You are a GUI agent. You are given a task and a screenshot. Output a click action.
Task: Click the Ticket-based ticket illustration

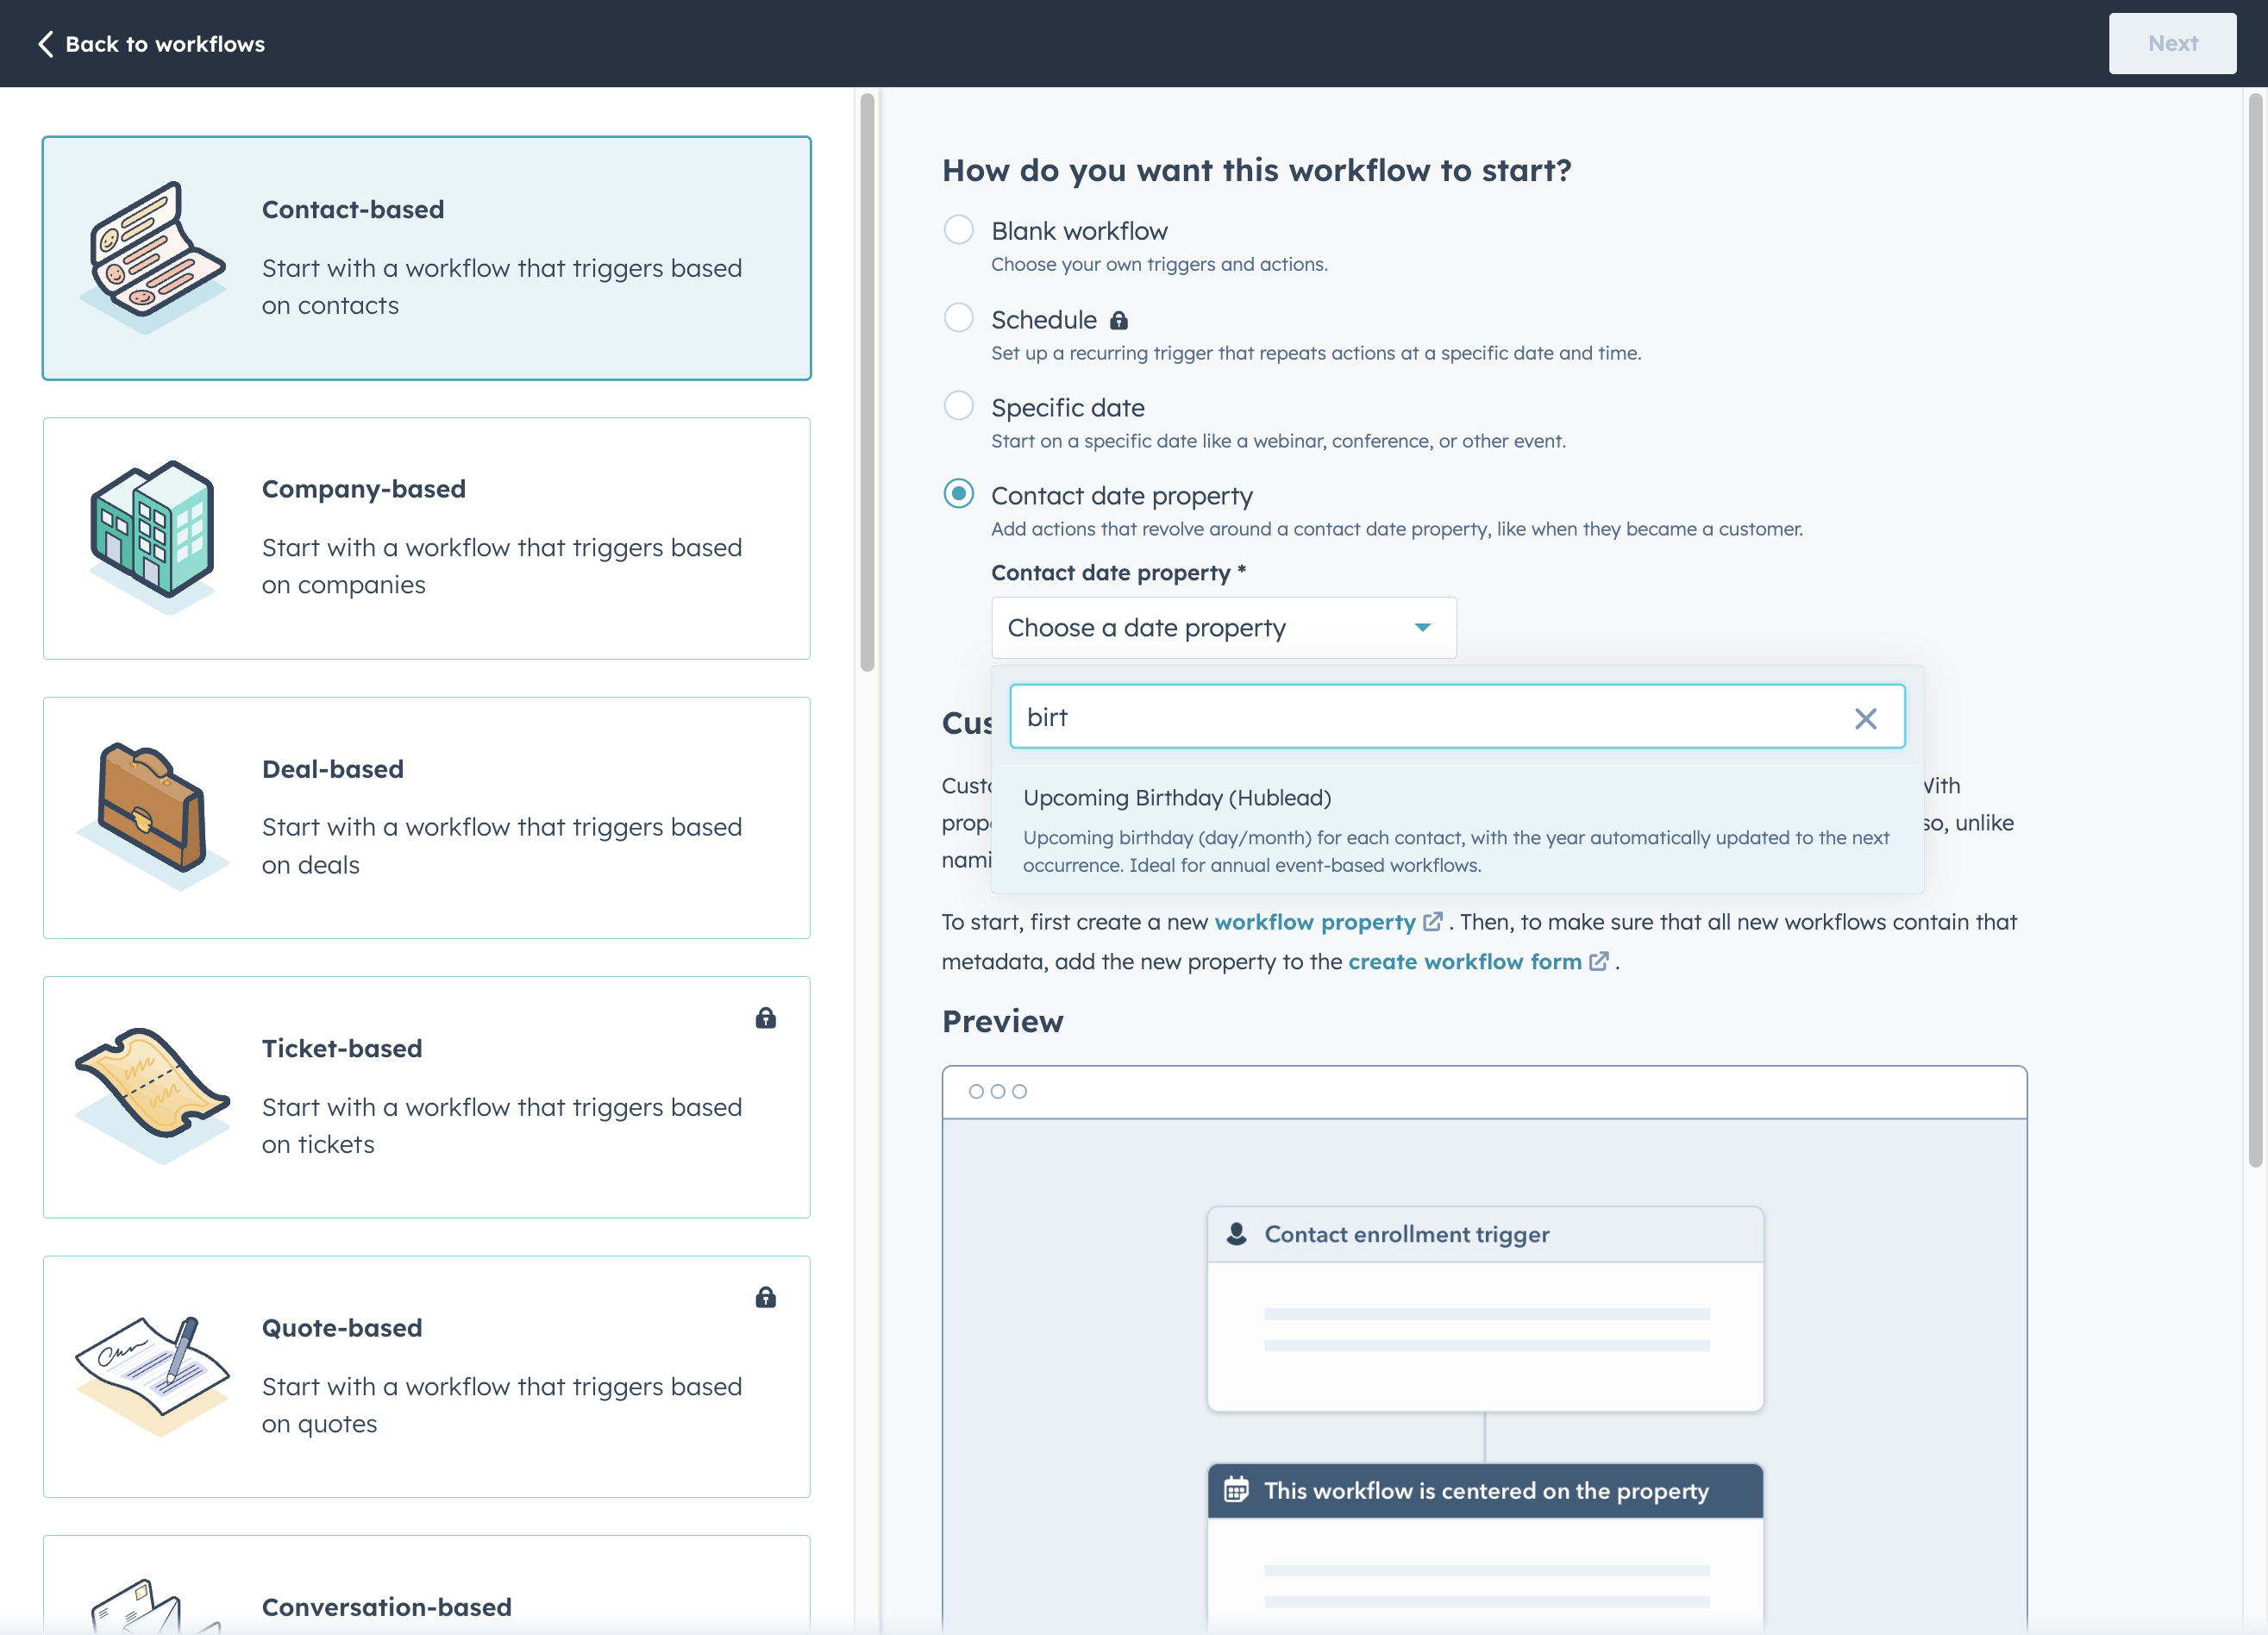pos(152,1096)
